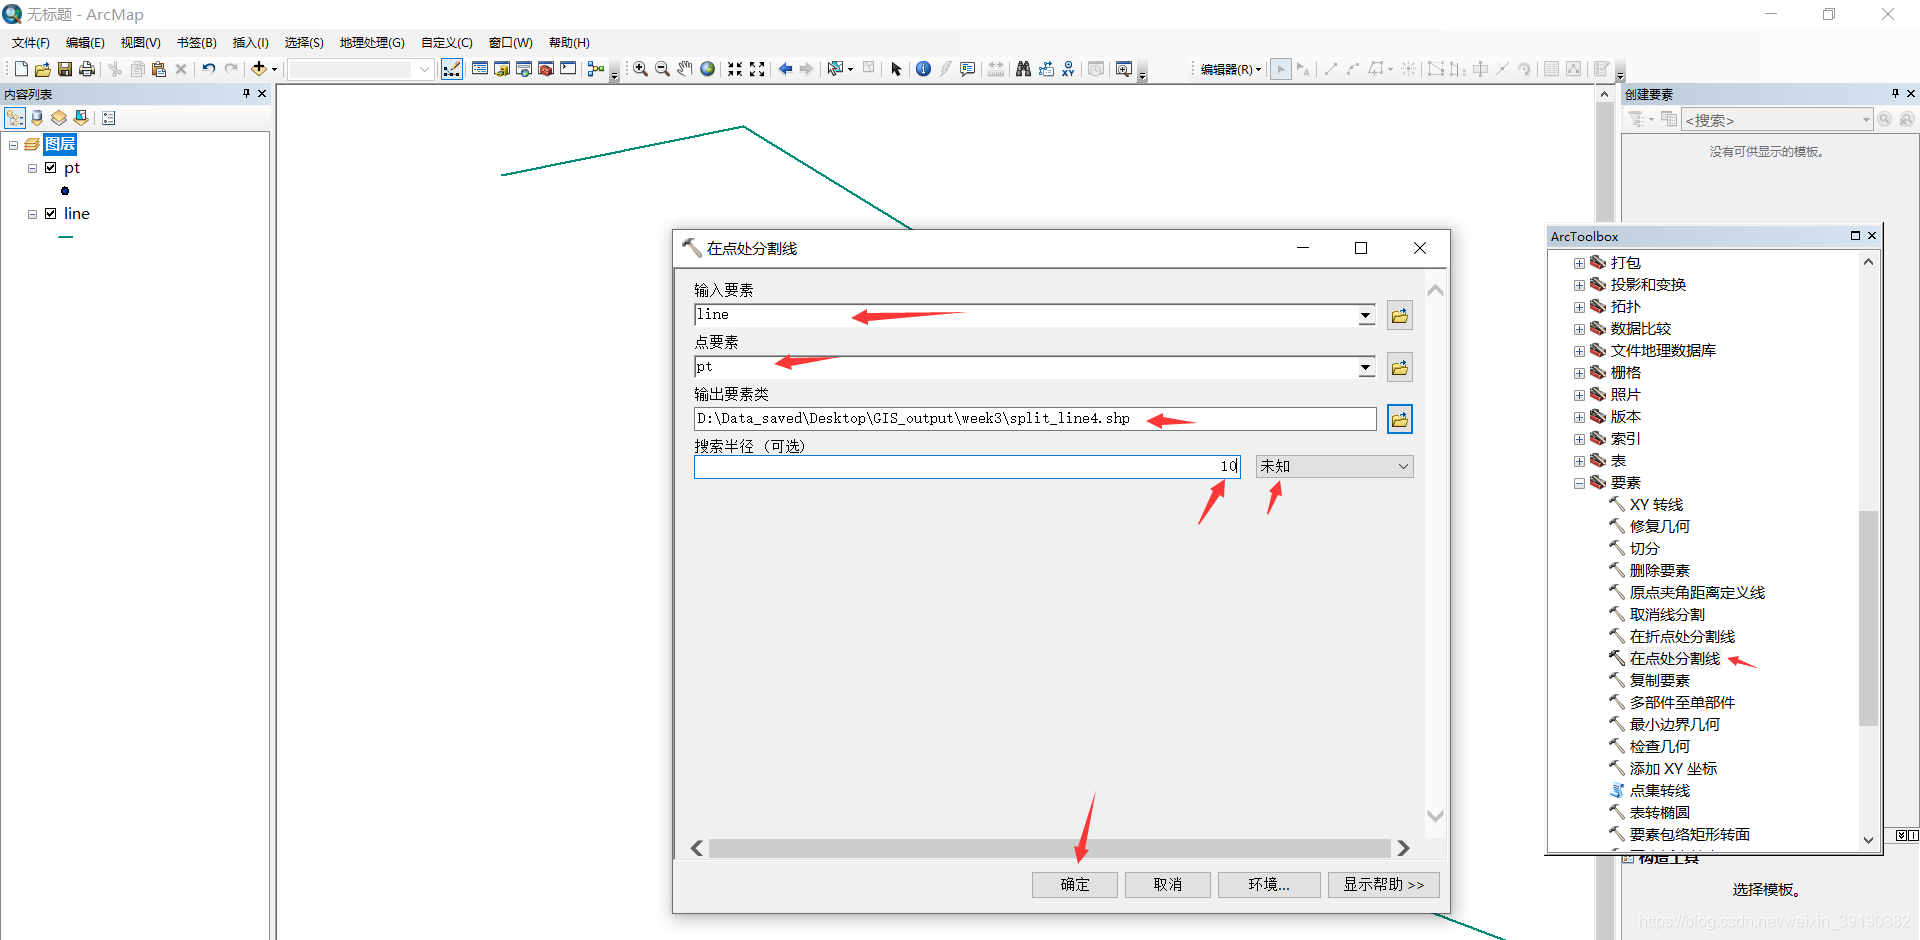Viewport: 1920px width, 940px height.
Task: Collapse the 图层 data frame node
Action: click(x=14, y=145)
